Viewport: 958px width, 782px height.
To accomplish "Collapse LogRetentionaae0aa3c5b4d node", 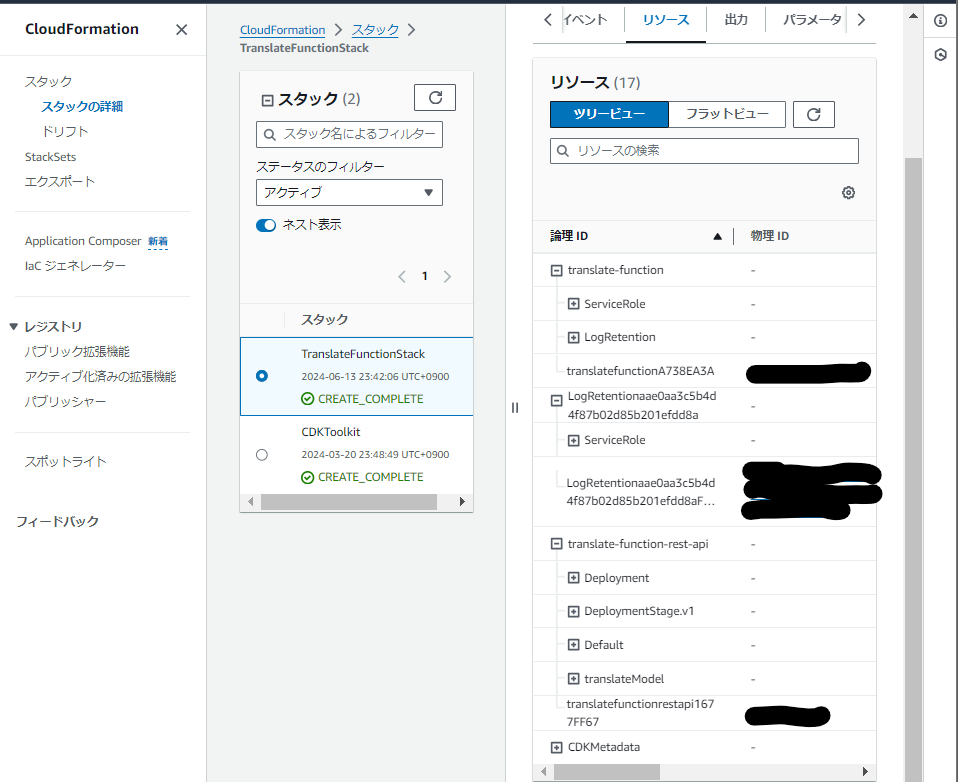I will [556, 401].
